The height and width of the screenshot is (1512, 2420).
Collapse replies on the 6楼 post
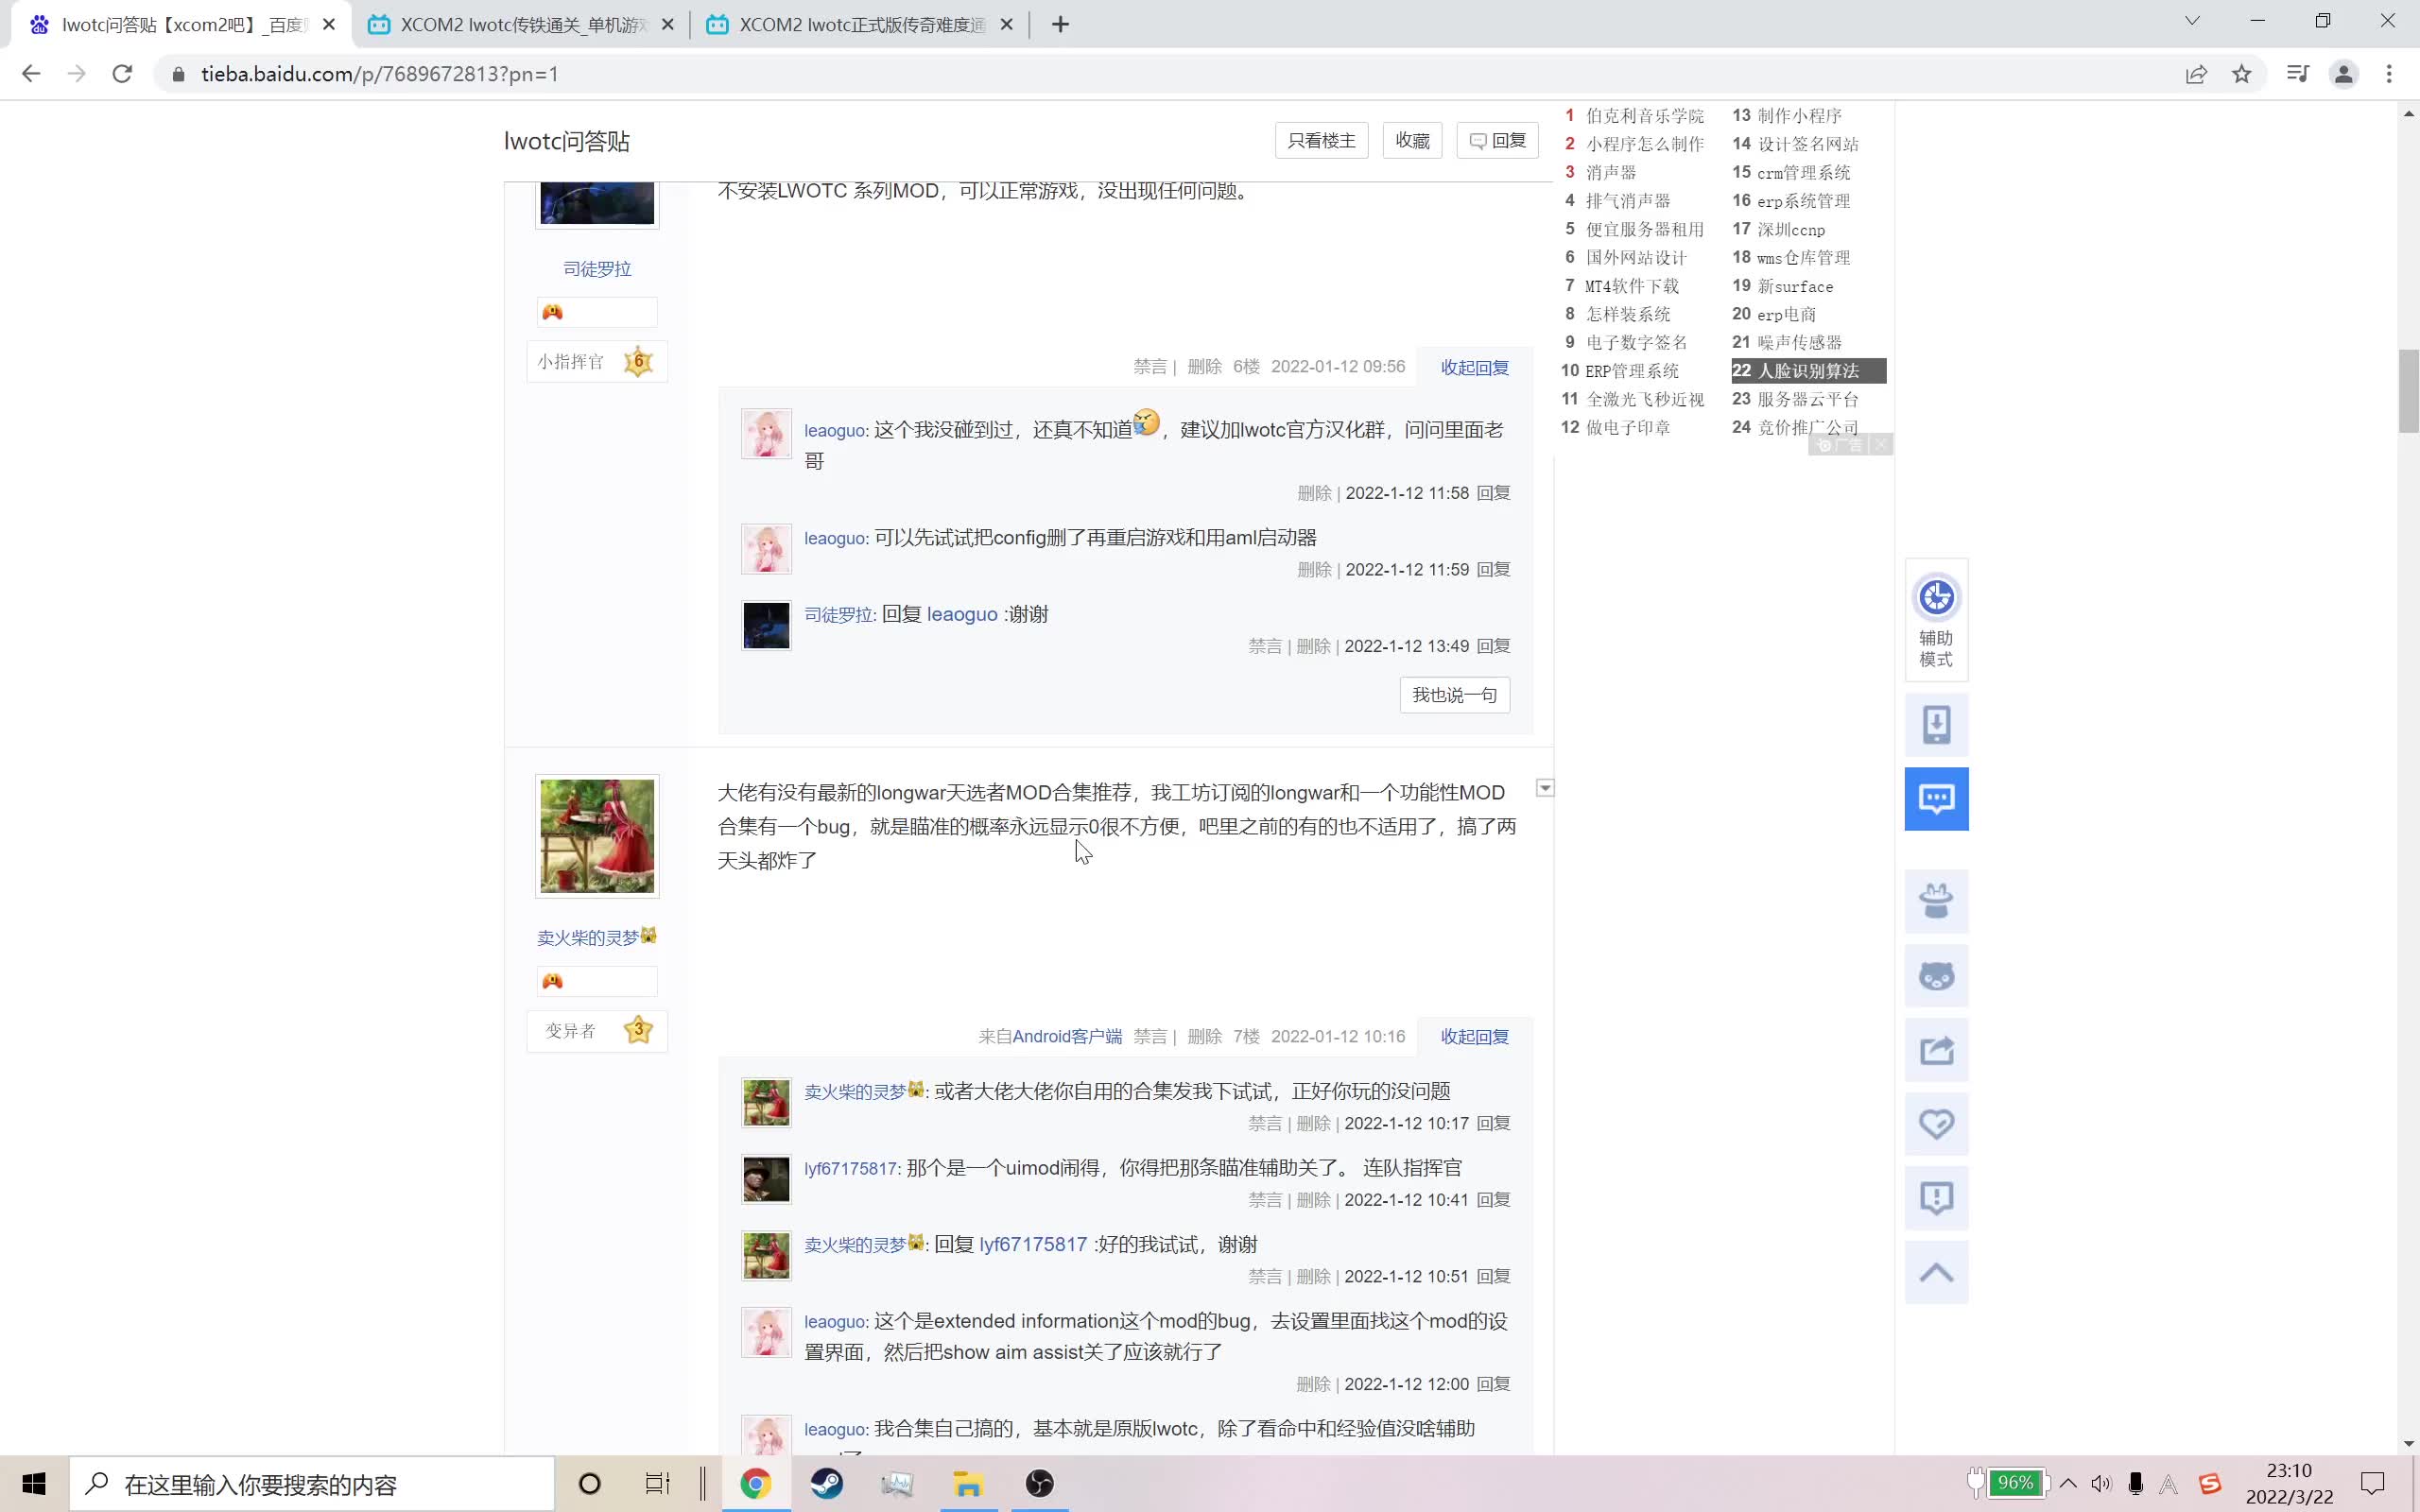[1474, 367]
